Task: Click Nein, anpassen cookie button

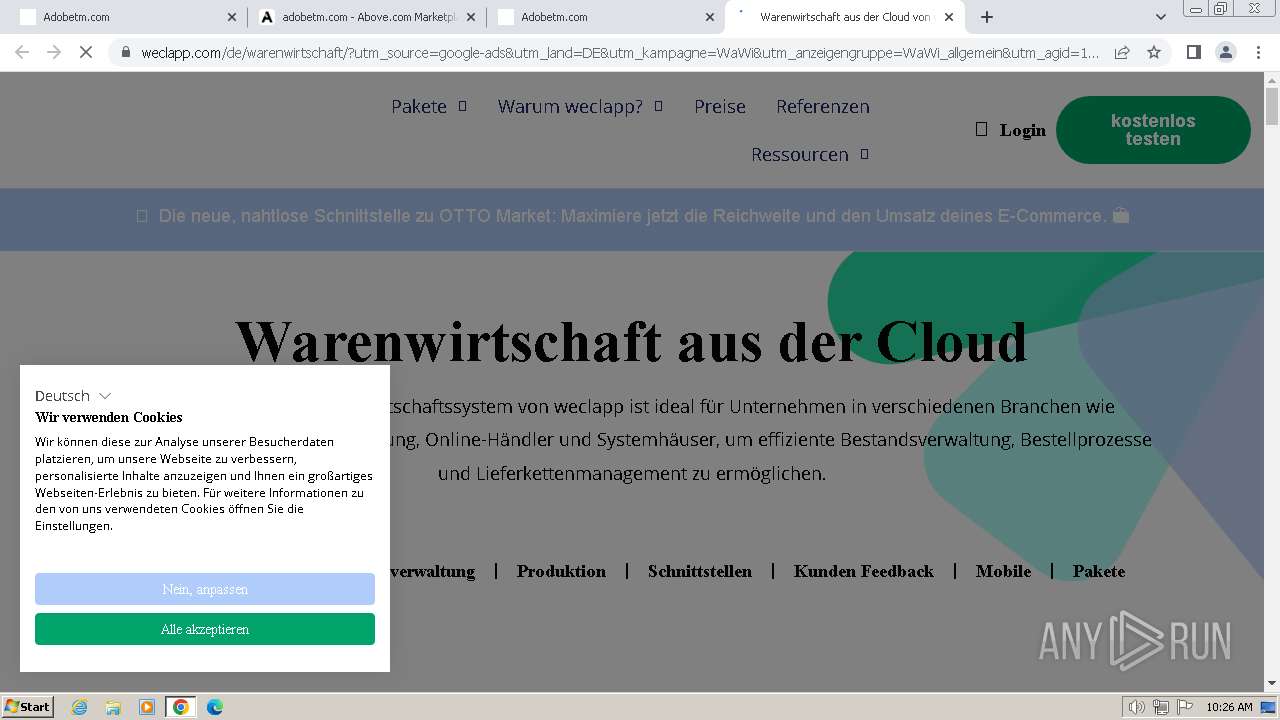Action: [205, 589]
